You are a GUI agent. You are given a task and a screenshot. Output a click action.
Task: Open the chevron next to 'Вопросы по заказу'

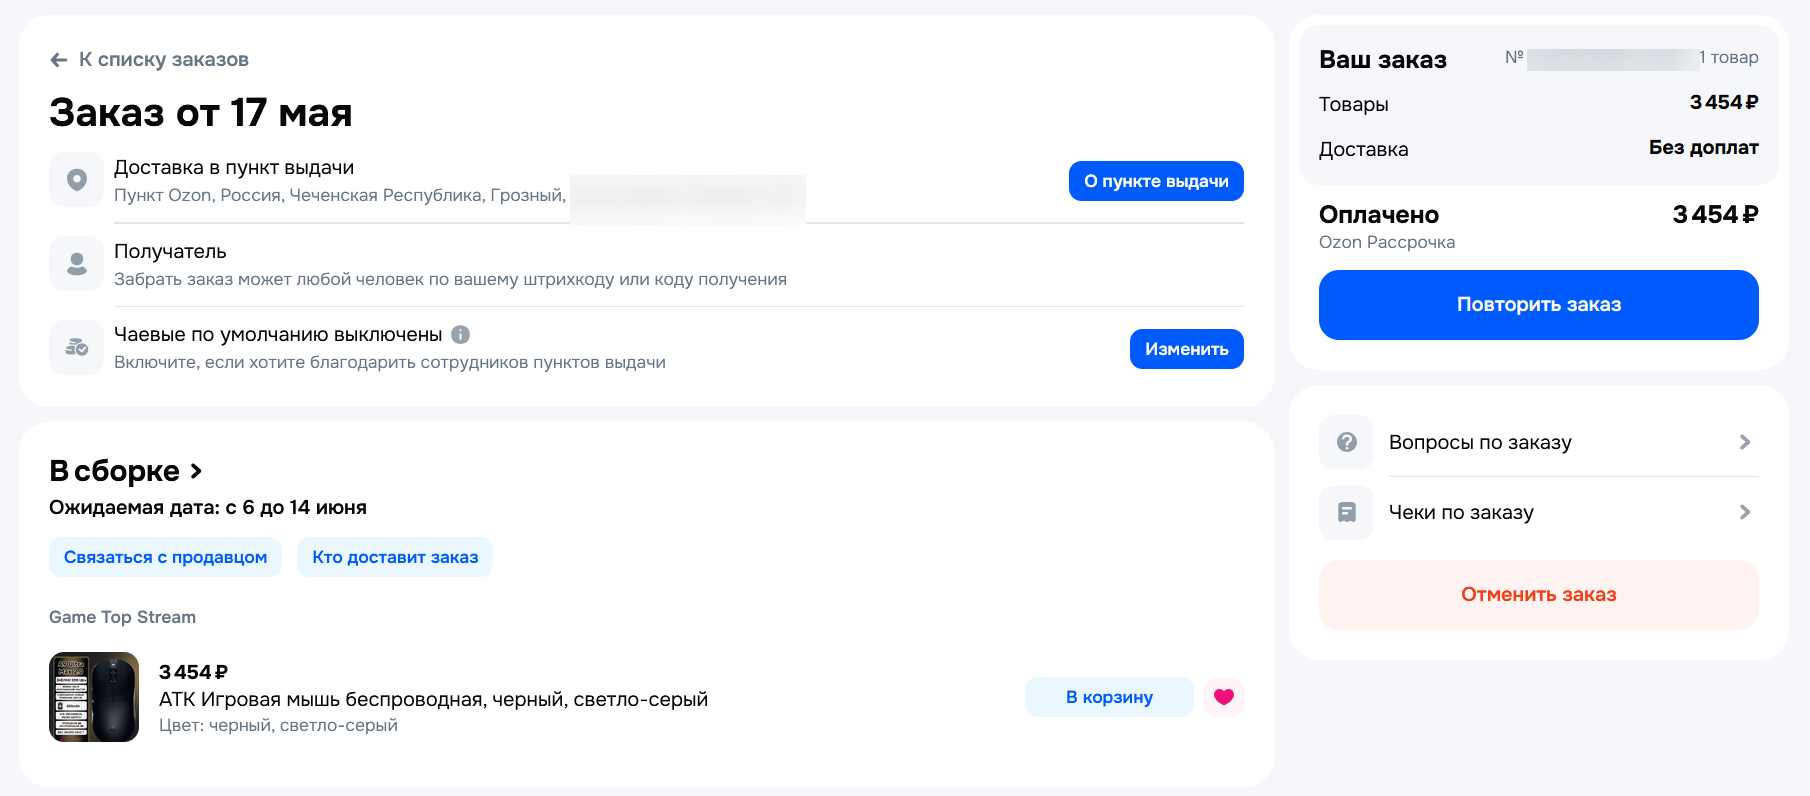(x=1745, y=442)
